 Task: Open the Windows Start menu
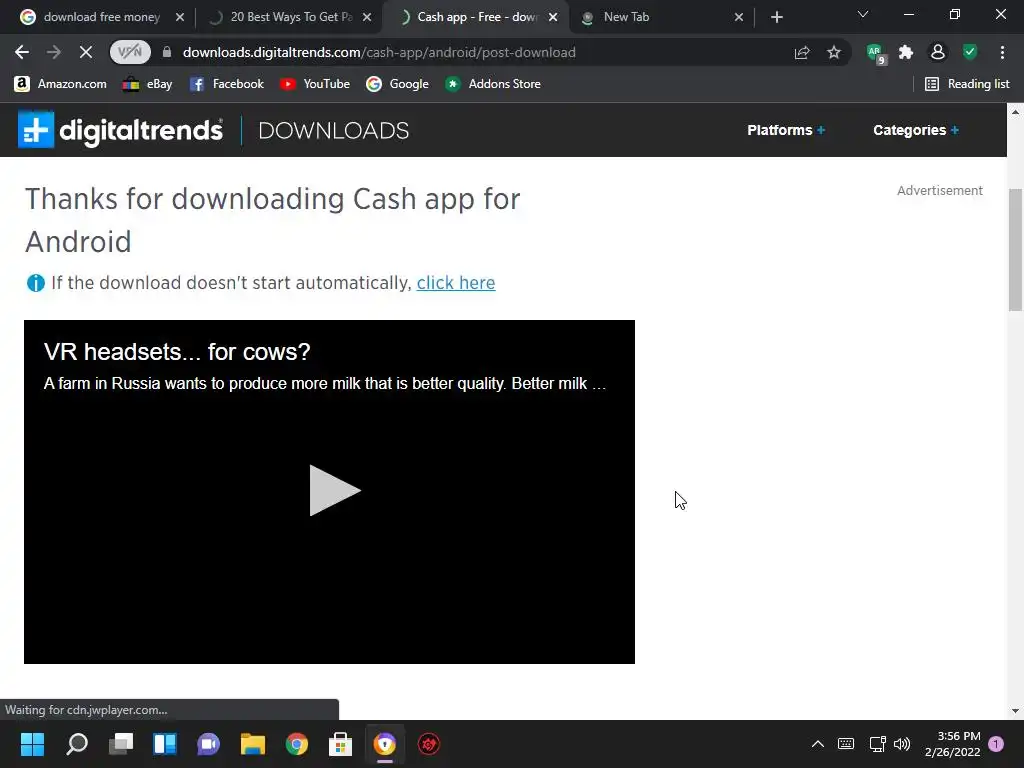(32, 744)
